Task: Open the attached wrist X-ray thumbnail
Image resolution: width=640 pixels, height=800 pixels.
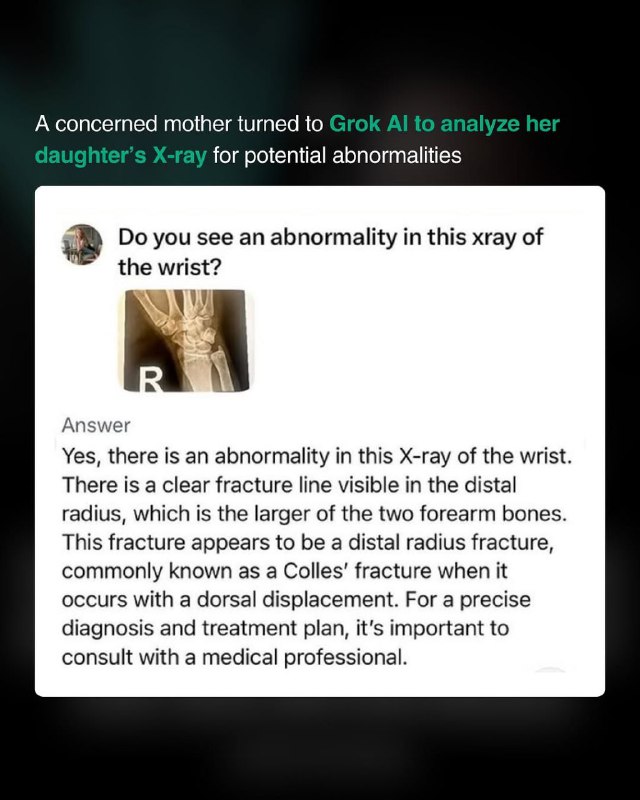Action: point(186,340)
